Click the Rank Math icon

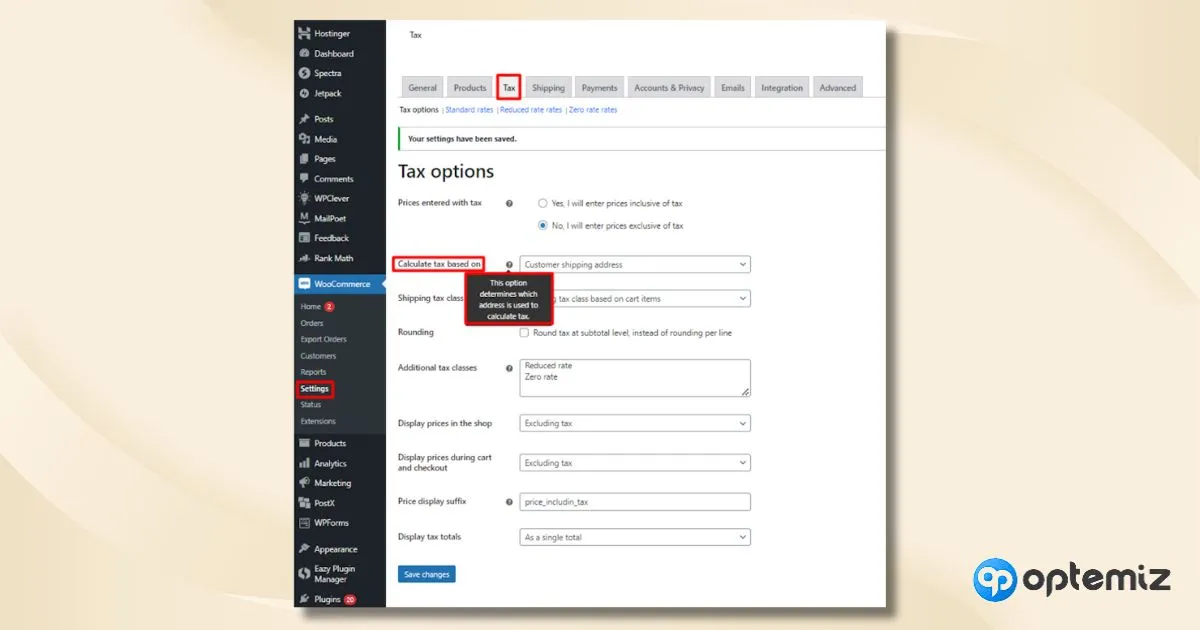coord(304,258)
